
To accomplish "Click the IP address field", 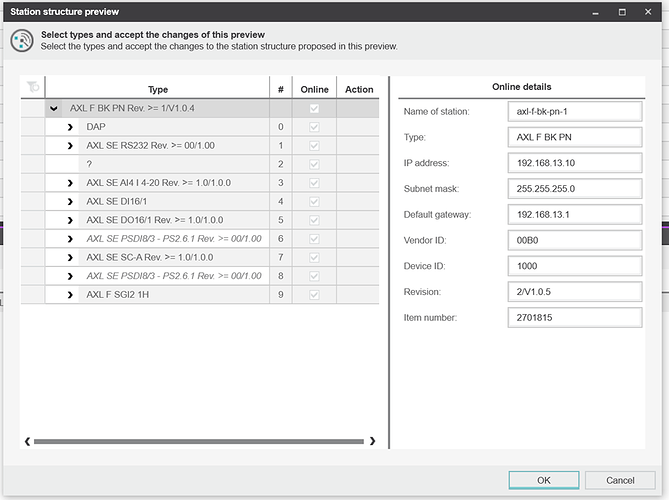I will coord(574,162).
